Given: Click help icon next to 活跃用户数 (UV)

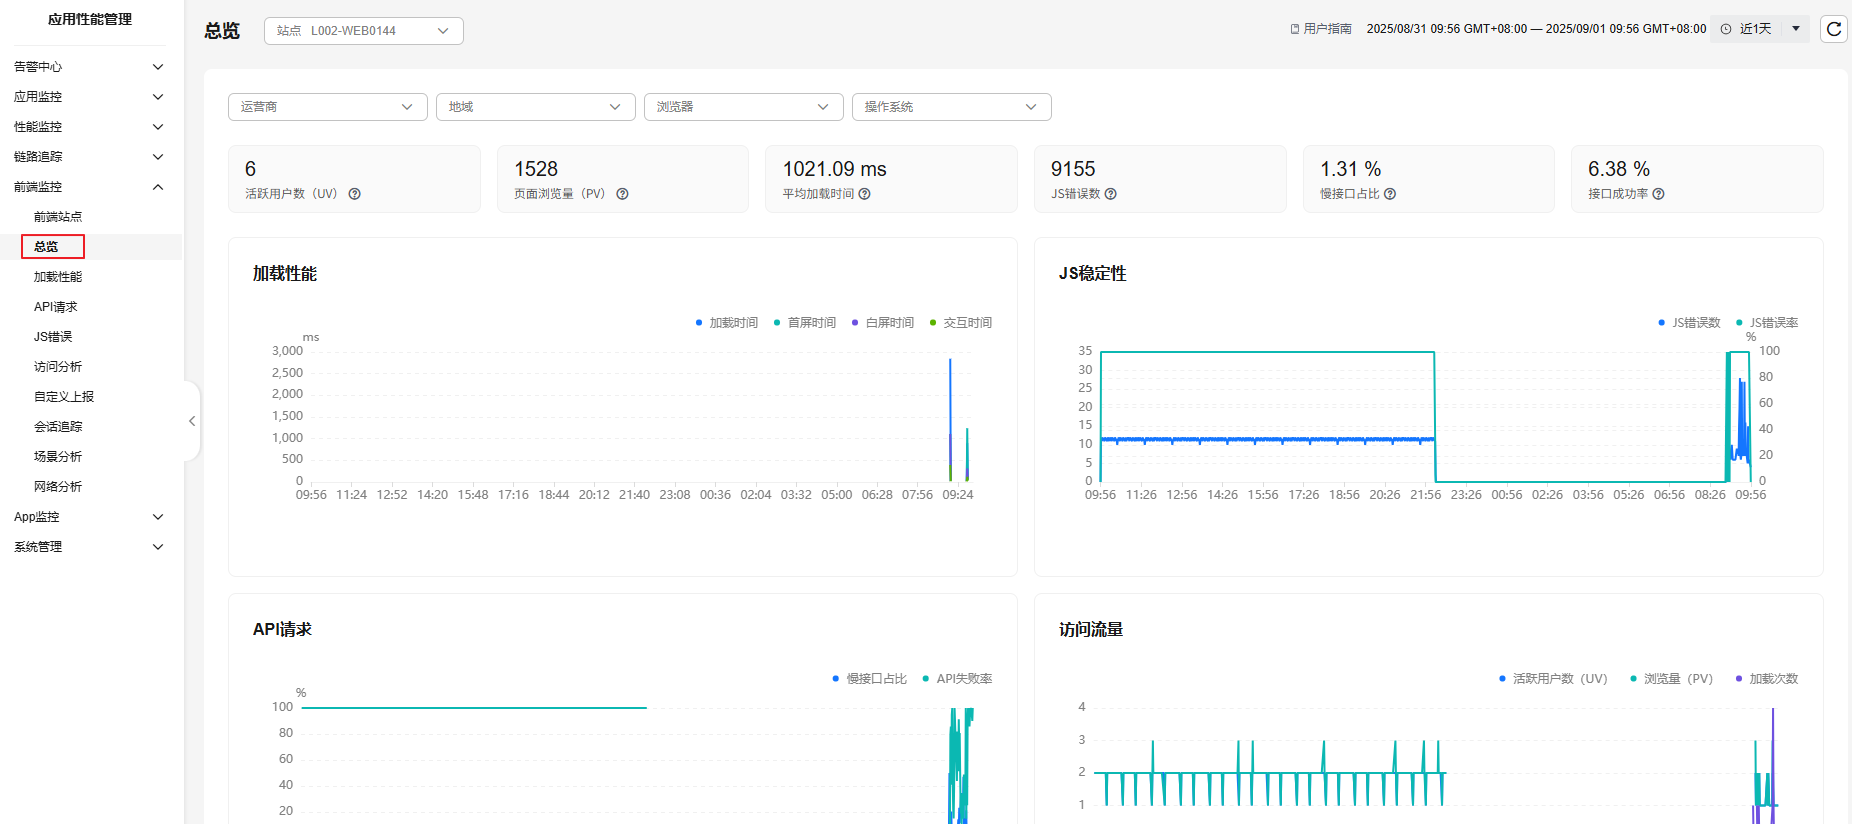Looking at the screenshot, I should coord(354,194).
